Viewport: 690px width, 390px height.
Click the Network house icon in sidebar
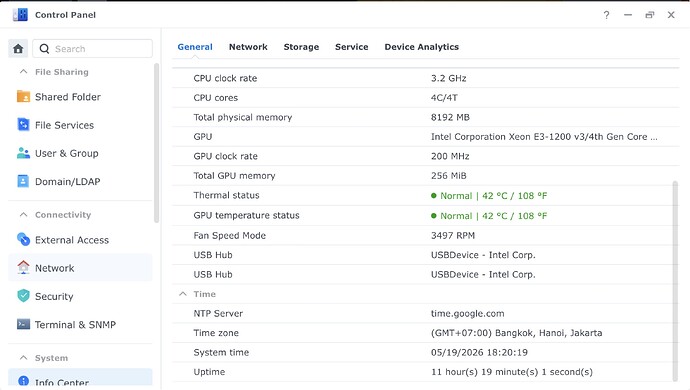(23, 268)
